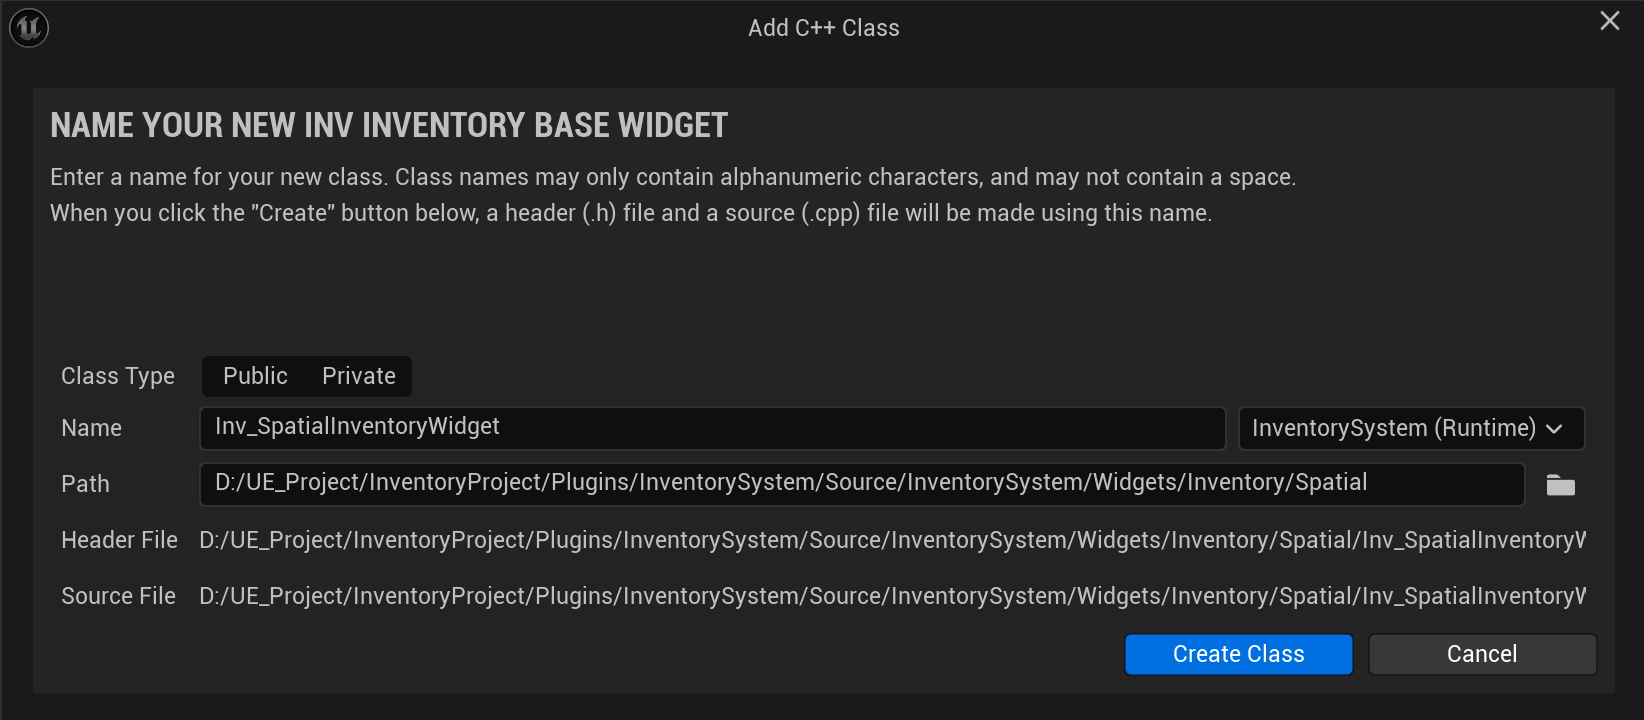Click the "Name Your New Inv Inventory Base Widget" heading
This screenshot has height=720, width=1644.
pos(389,126)
